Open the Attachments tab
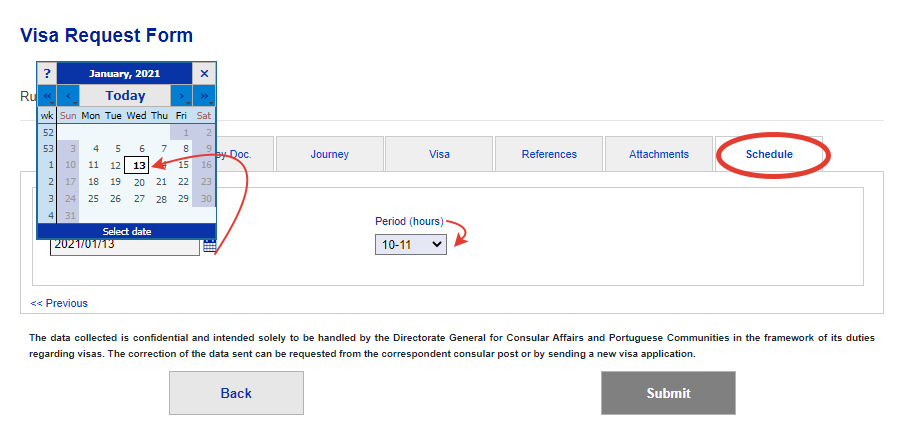 click(x=658, y=154)
